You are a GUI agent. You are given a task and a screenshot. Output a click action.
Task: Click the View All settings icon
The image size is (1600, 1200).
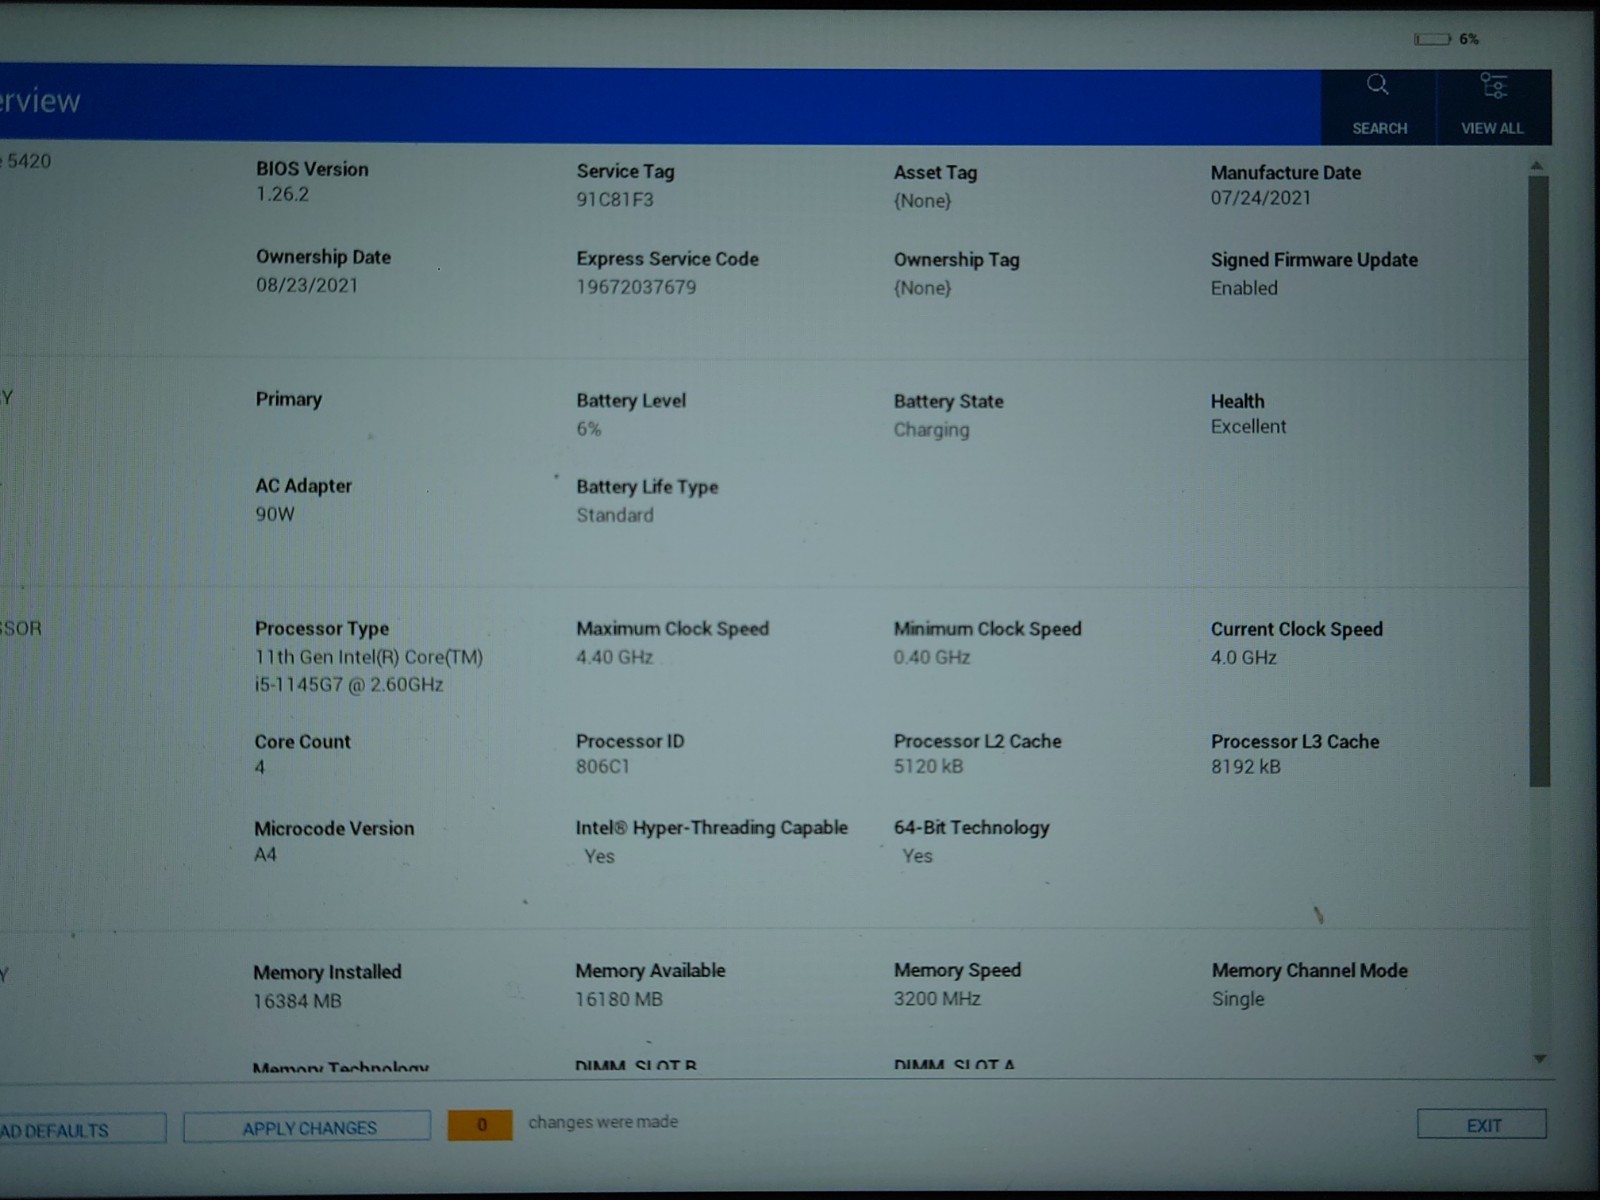pos(1493,106)
